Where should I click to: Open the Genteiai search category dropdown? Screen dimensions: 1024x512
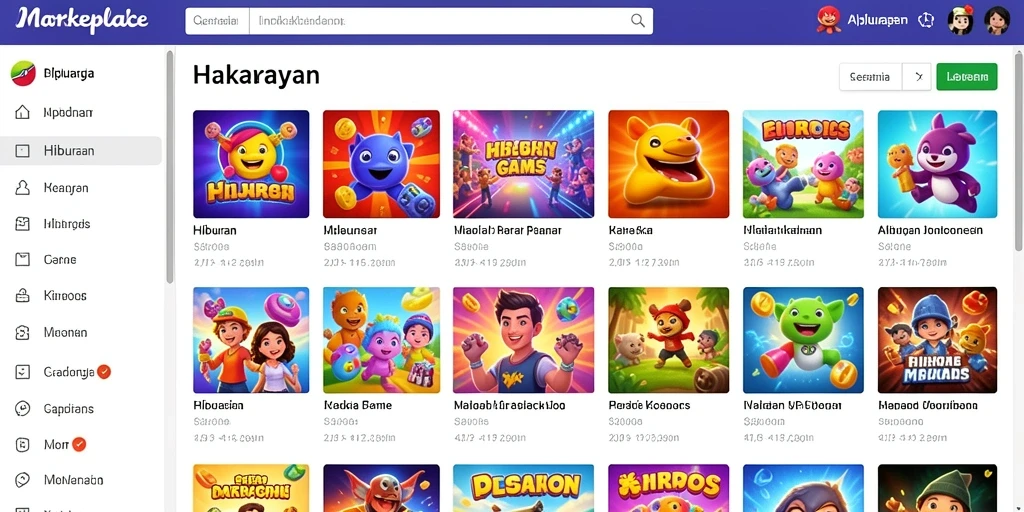(217, 21)
